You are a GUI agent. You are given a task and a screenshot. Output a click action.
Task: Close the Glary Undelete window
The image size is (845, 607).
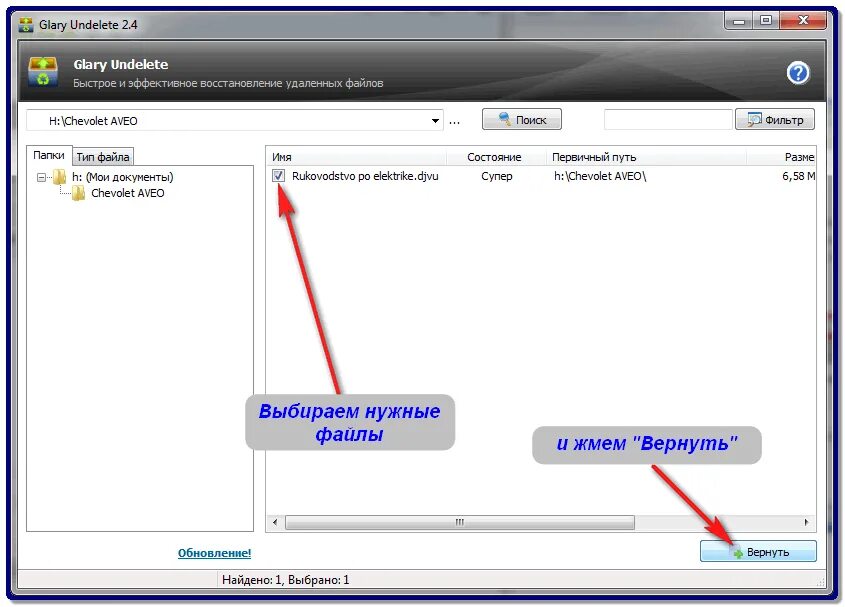[803, 20]
